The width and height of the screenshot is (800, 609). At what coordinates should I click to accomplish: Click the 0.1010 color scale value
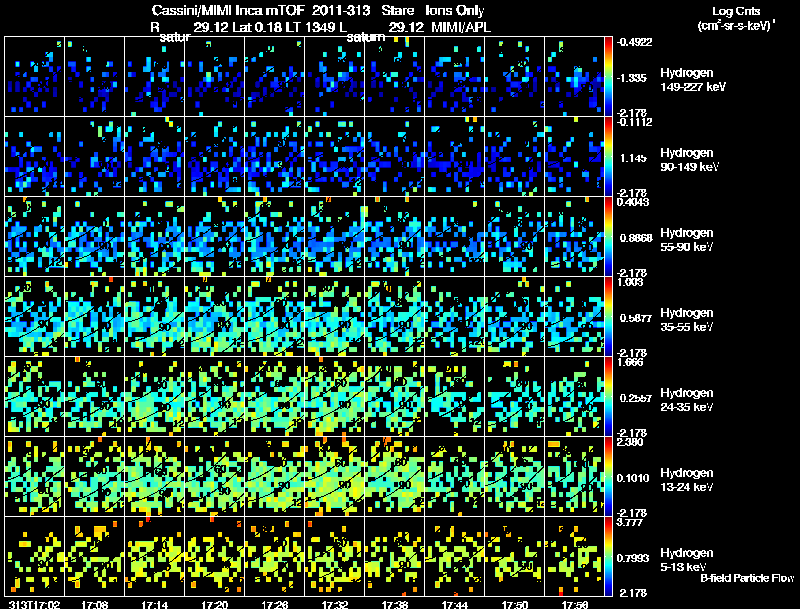point(633,478)
